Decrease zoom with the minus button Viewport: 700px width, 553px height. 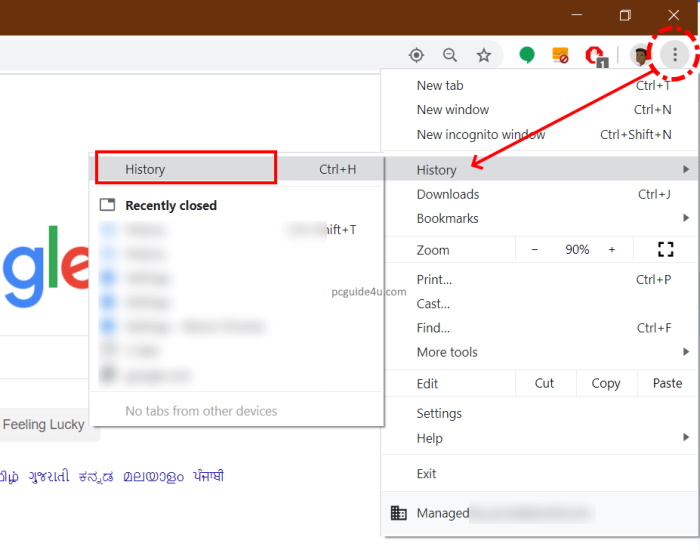tap(534, 249)
